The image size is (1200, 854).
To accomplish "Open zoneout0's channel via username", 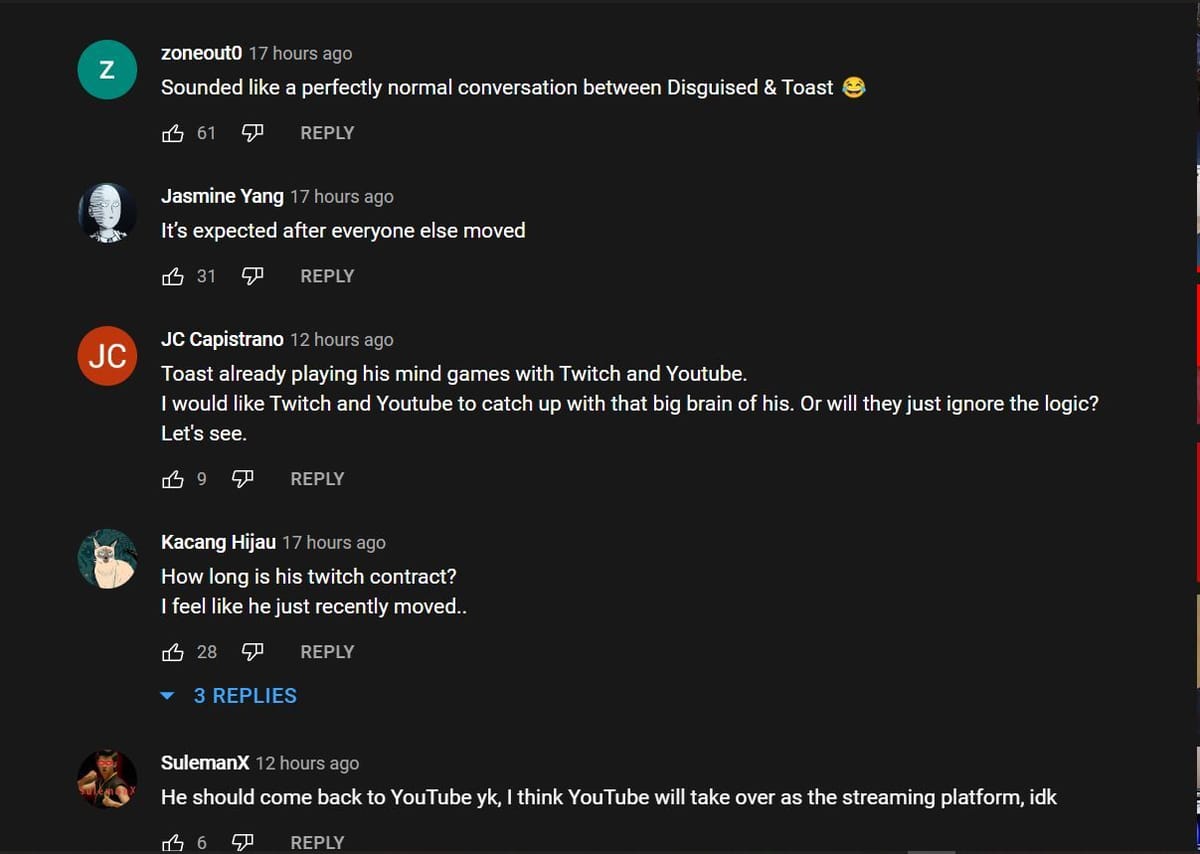I will click(x=200, y=53).
